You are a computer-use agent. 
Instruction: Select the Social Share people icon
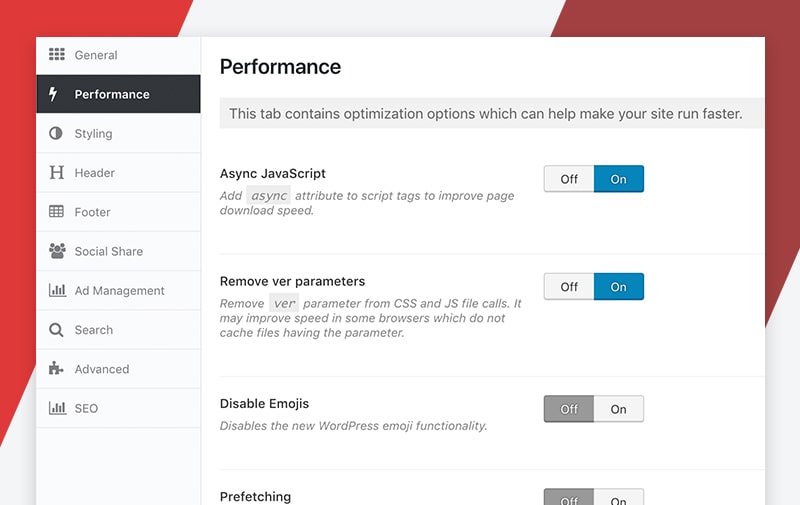57,250
